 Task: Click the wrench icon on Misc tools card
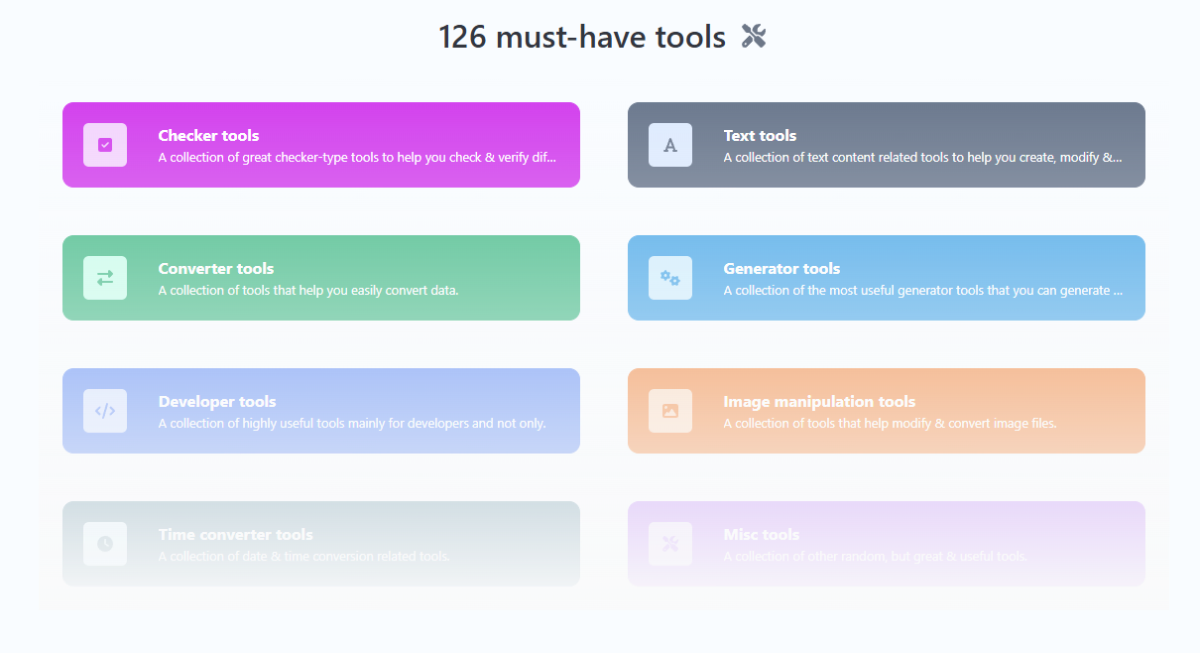(670, 544)
